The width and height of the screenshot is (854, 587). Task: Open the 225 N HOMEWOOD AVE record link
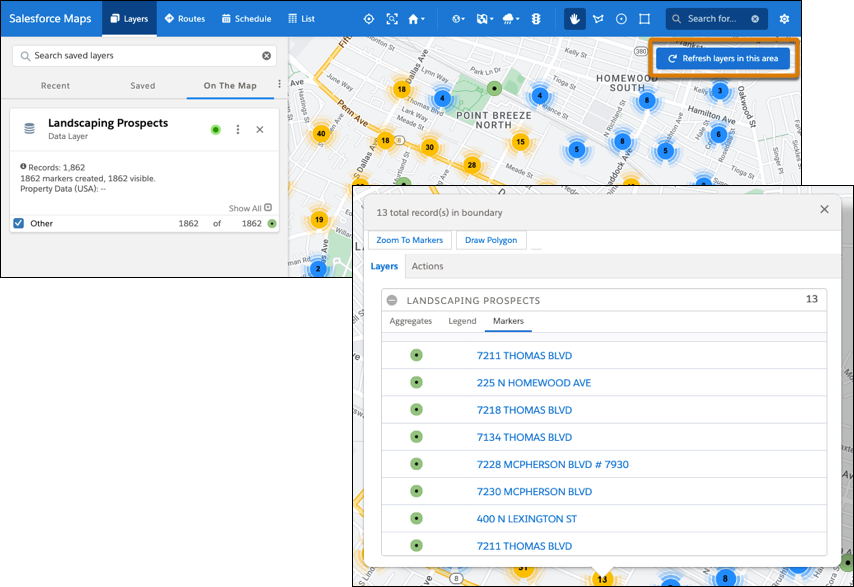click(x=534, y=383)
